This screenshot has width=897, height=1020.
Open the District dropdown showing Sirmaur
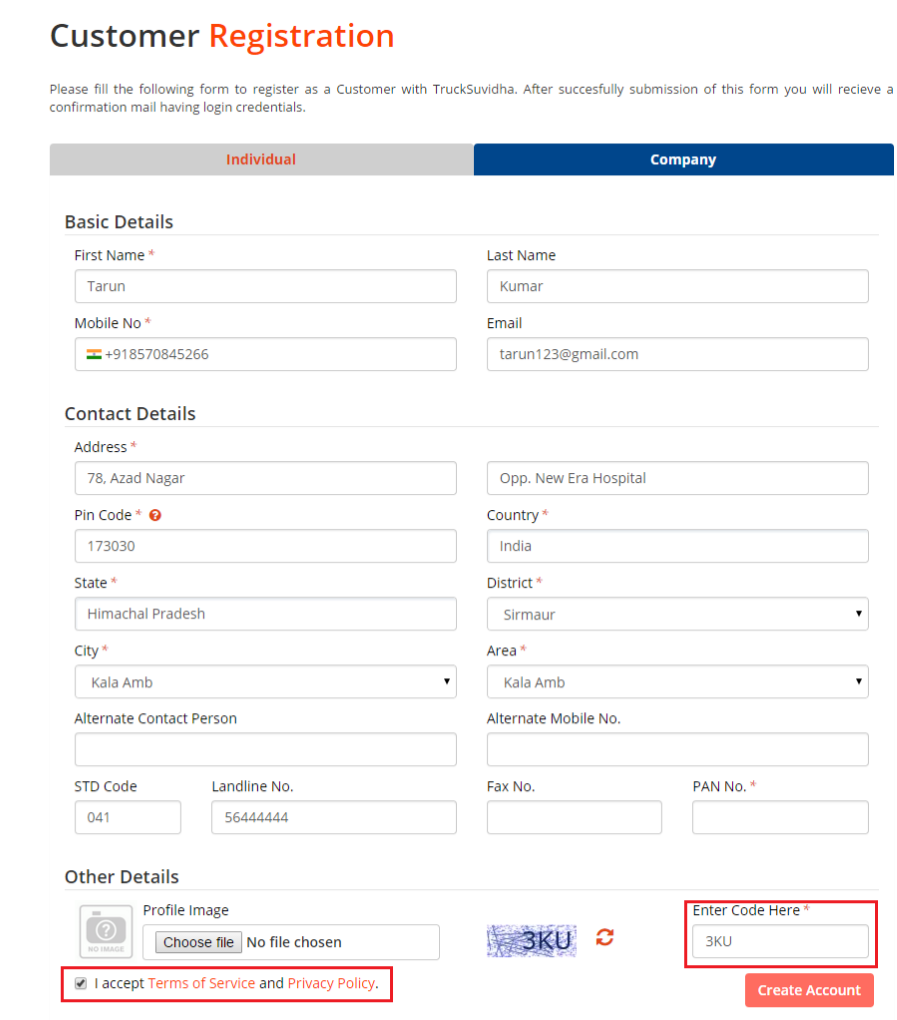click(677, 614)
